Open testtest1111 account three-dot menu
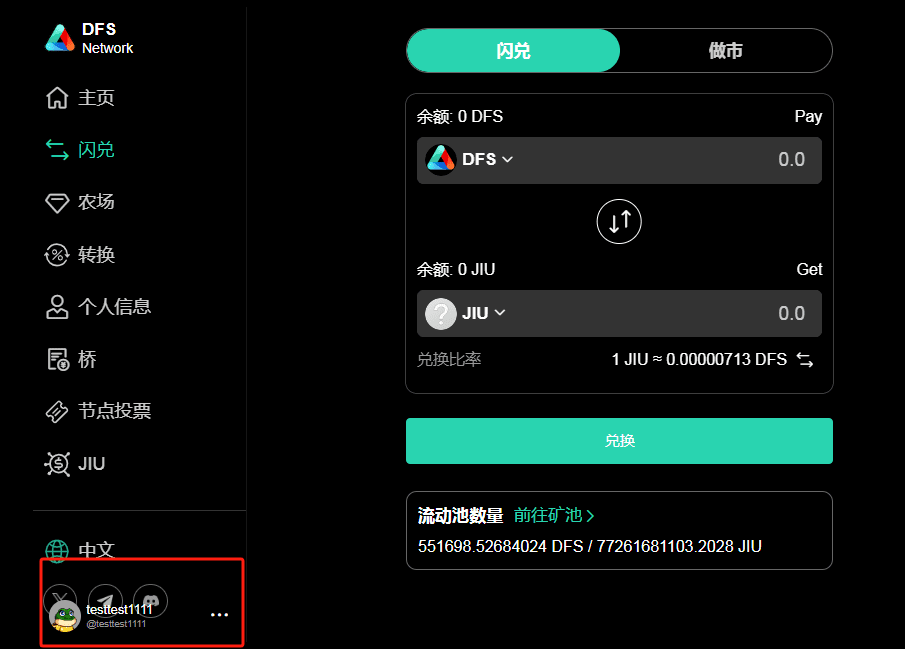The width and height of the screenshot is (905, 649). tap(219, 615)
